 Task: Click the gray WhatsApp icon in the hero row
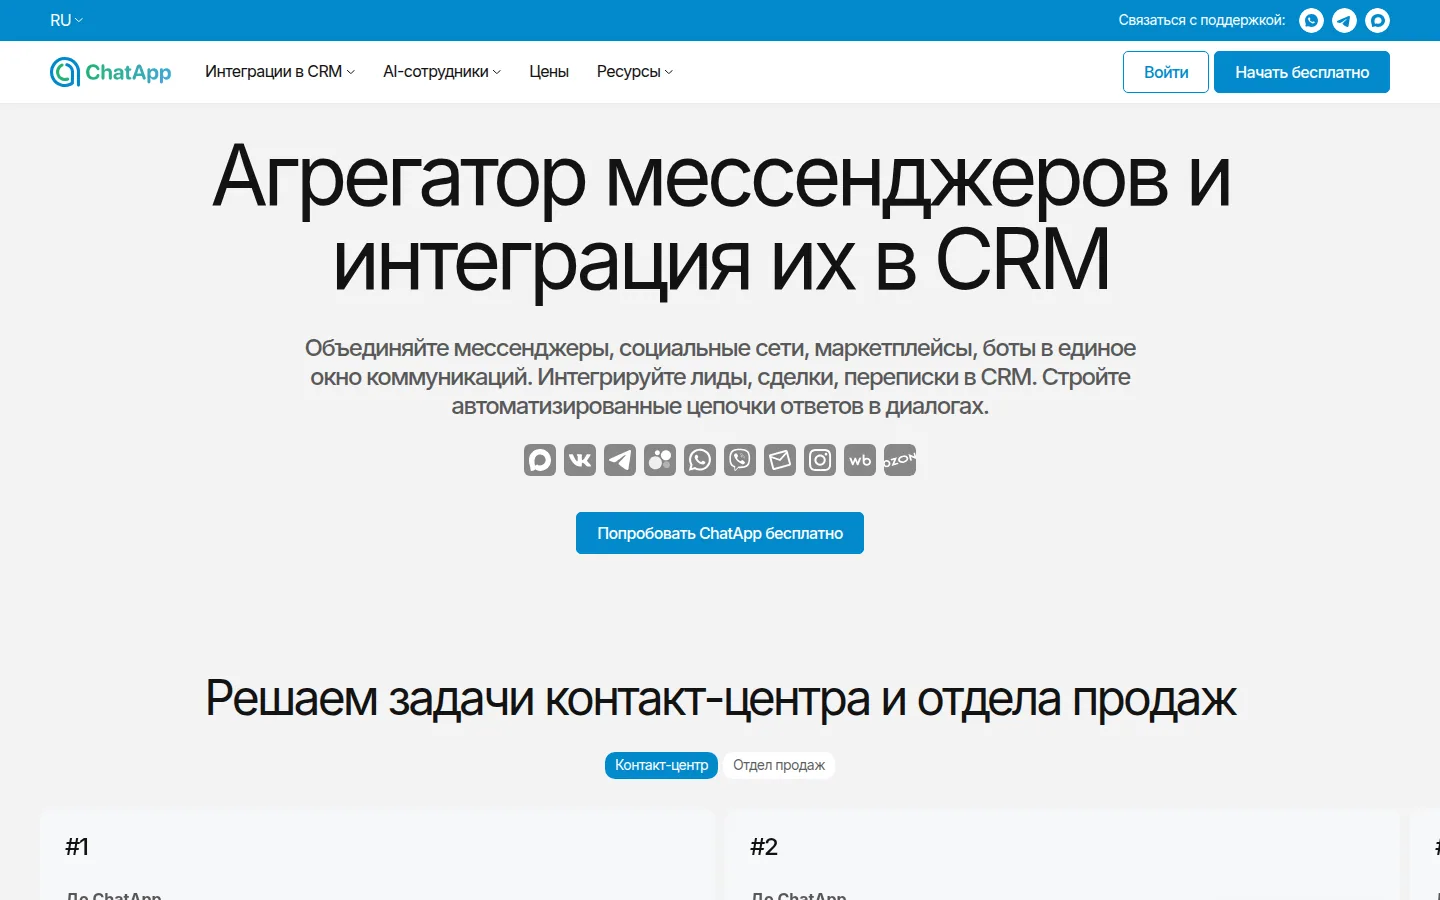point(700,460)
